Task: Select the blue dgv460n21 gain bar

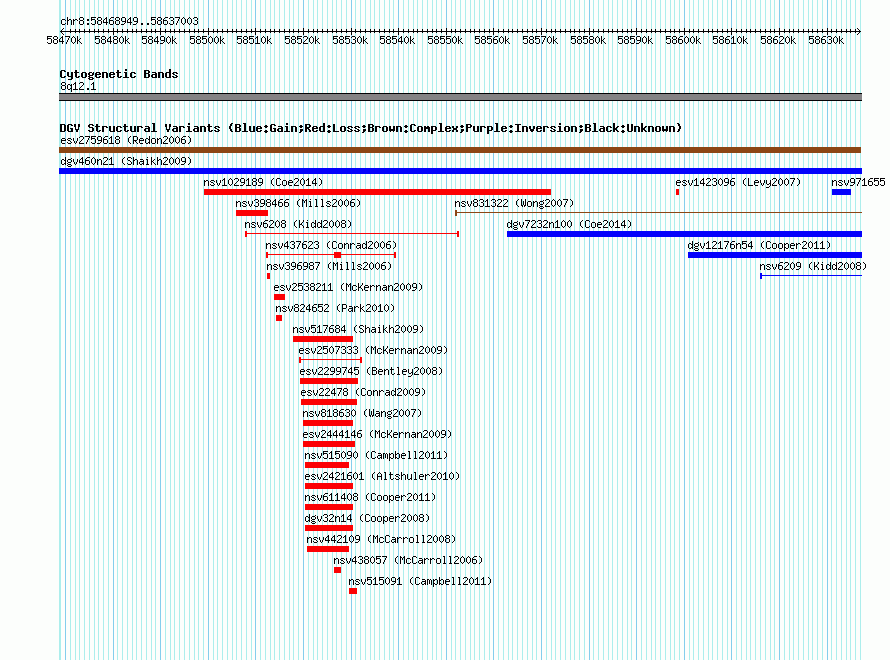Action: (x=460, y=171)
